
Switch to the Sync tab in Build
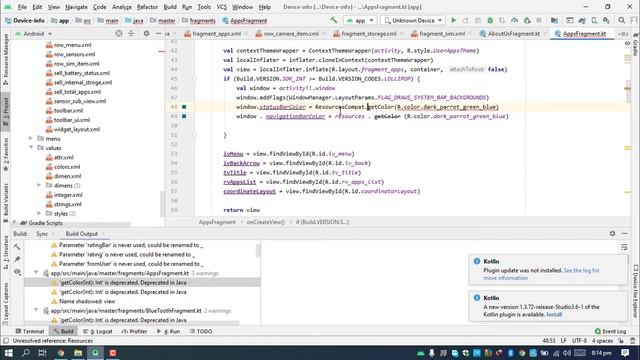pos(42,234)
